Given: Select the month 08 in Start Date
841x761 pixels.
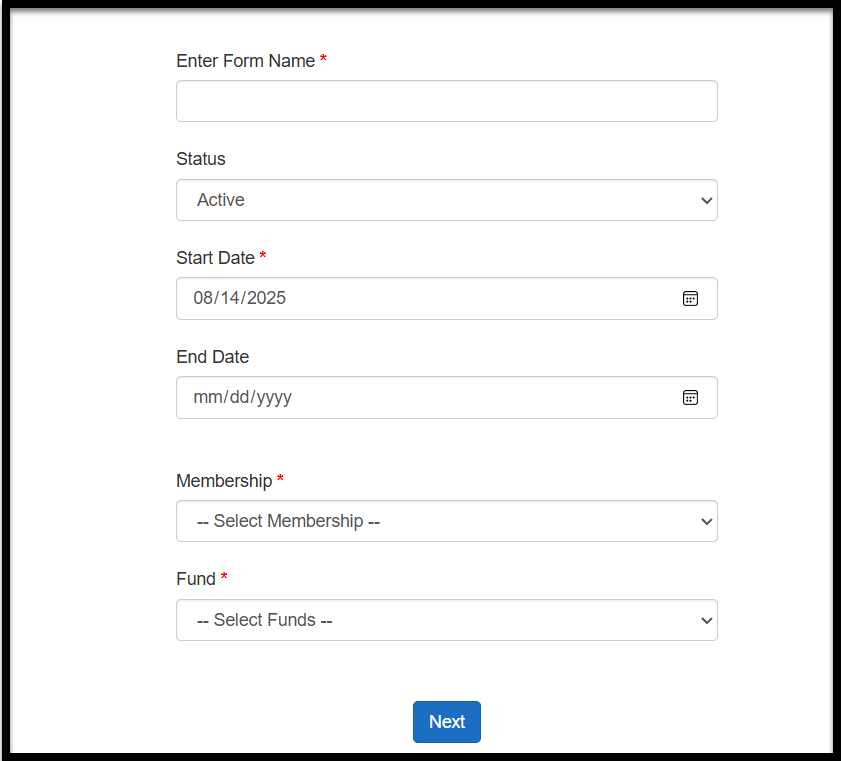Looking at the screenshot, I should pyautogui.click(x=203, y=298).
